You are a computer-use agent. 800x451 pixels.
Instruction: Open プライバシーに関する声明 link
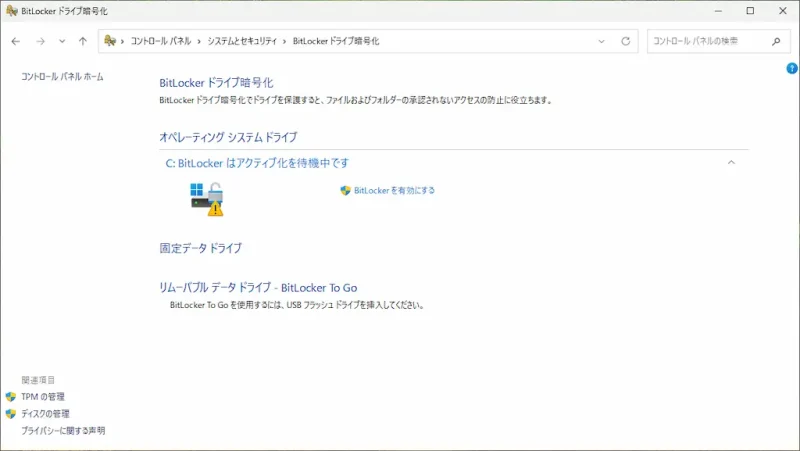point(63,431)
